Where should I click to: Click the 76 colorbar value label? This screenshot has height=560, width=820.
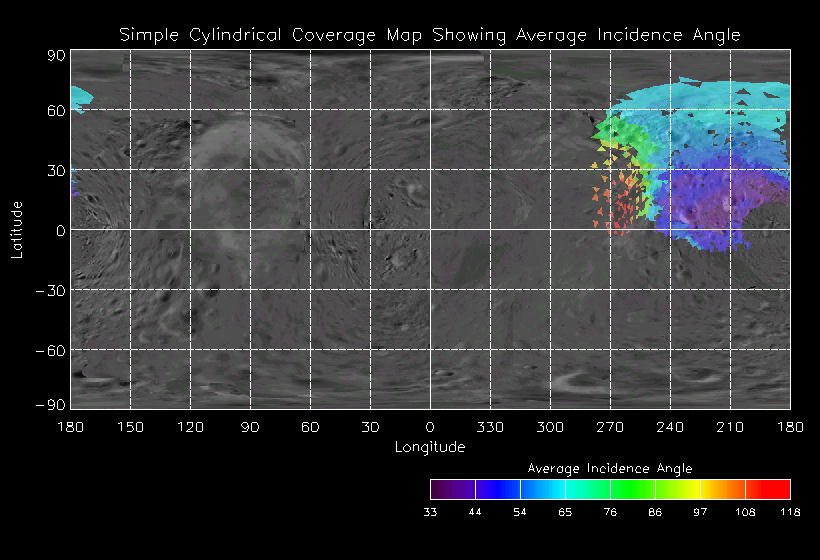(610, 512)
